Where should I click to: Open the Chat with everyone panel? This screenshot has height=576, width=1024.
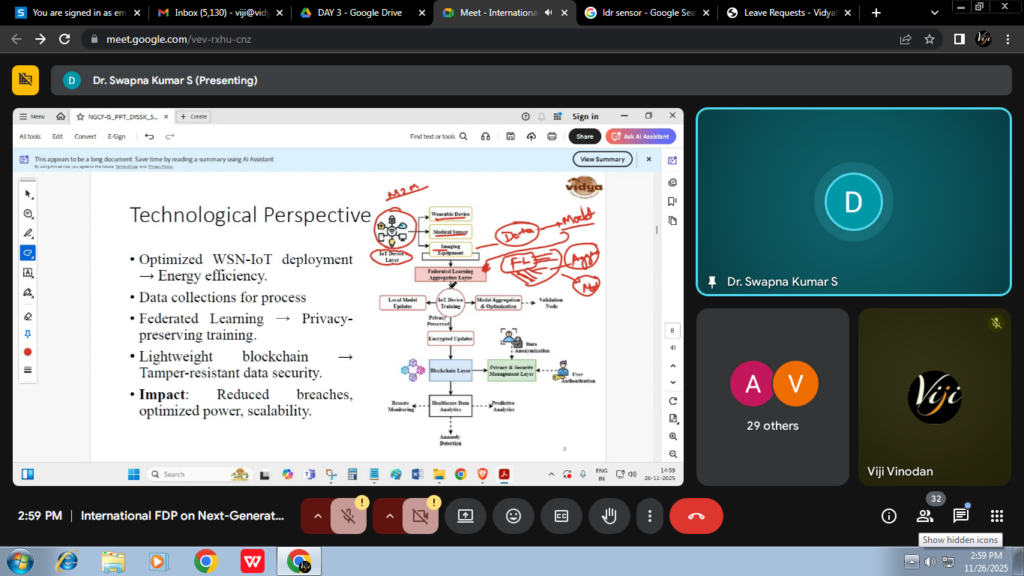(960, 516)
